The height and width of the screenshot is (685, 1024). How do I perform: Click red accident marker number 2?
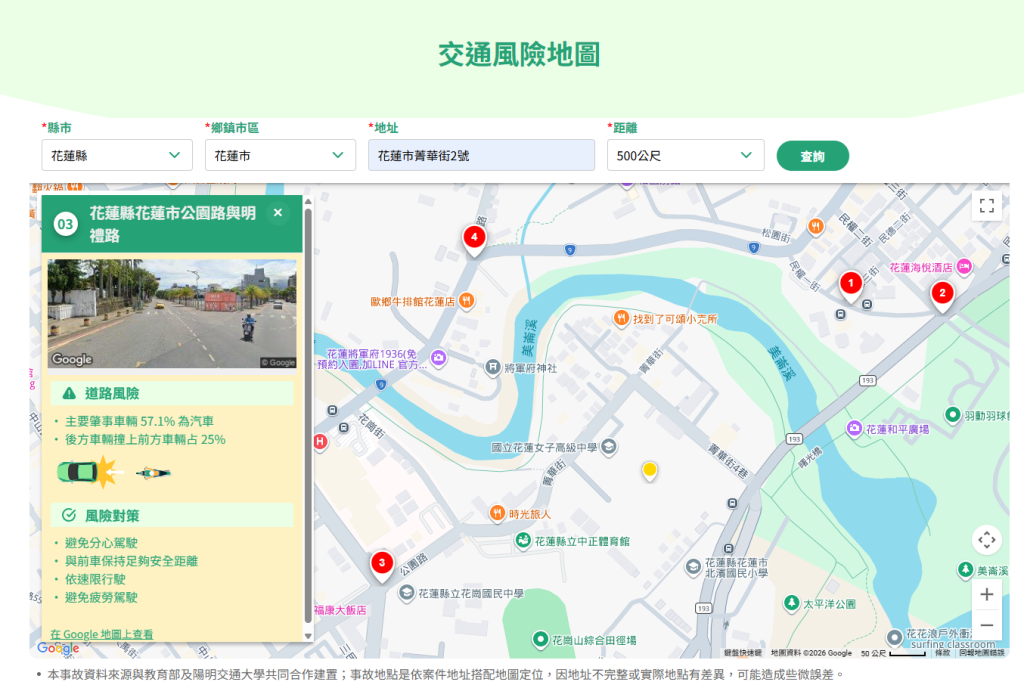tap(941, 293)
